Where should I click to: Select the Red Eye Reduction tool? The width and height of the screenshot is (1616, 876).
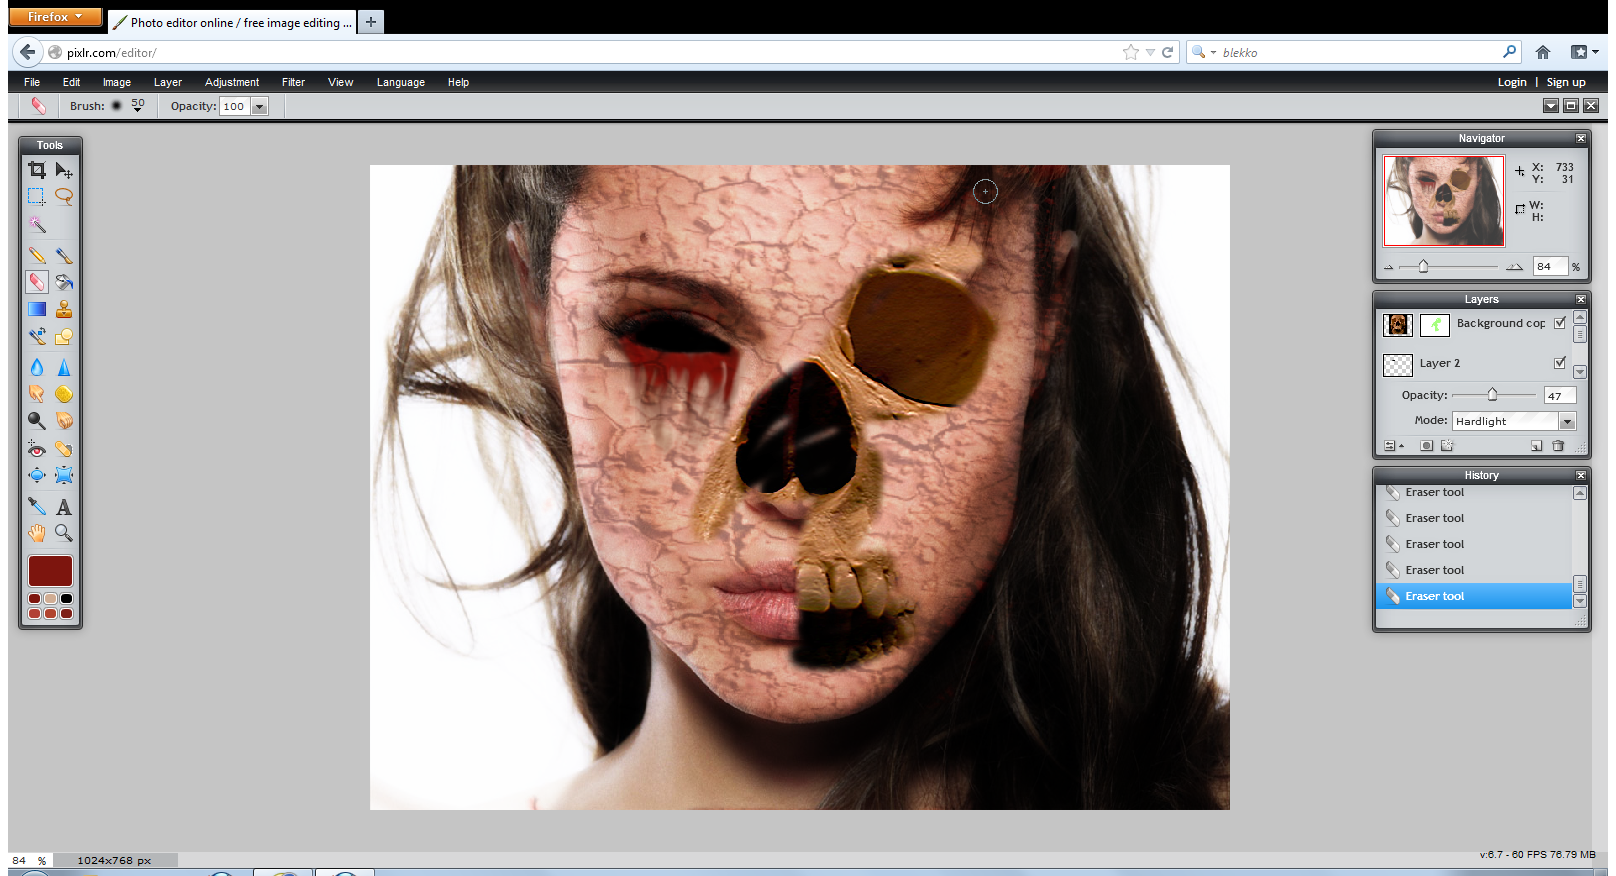click(37, 449)
